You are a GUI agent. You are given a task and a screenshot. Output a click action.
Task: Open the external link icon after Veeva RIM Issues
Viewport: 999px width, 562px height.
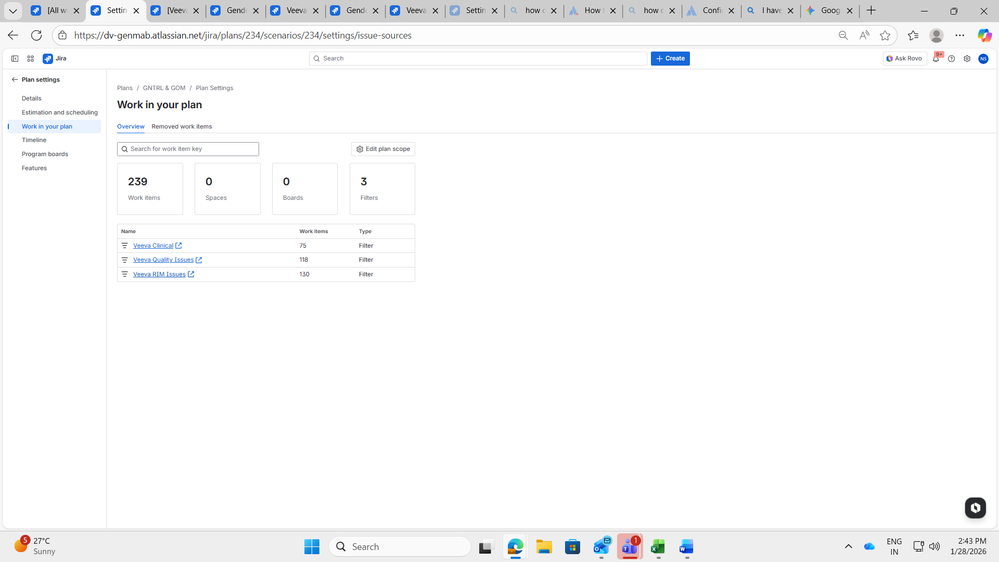click(x=190, y=275)
